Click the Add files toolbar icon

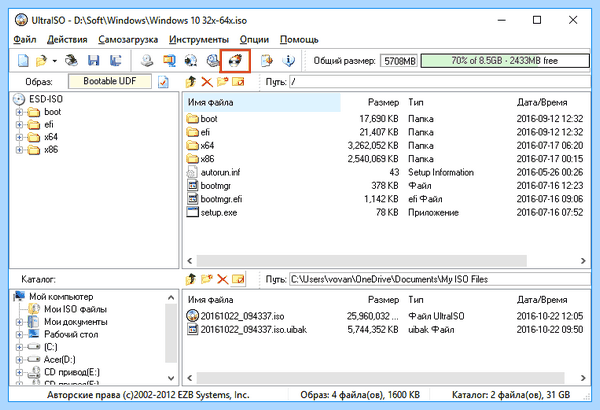tap(266, 60)
